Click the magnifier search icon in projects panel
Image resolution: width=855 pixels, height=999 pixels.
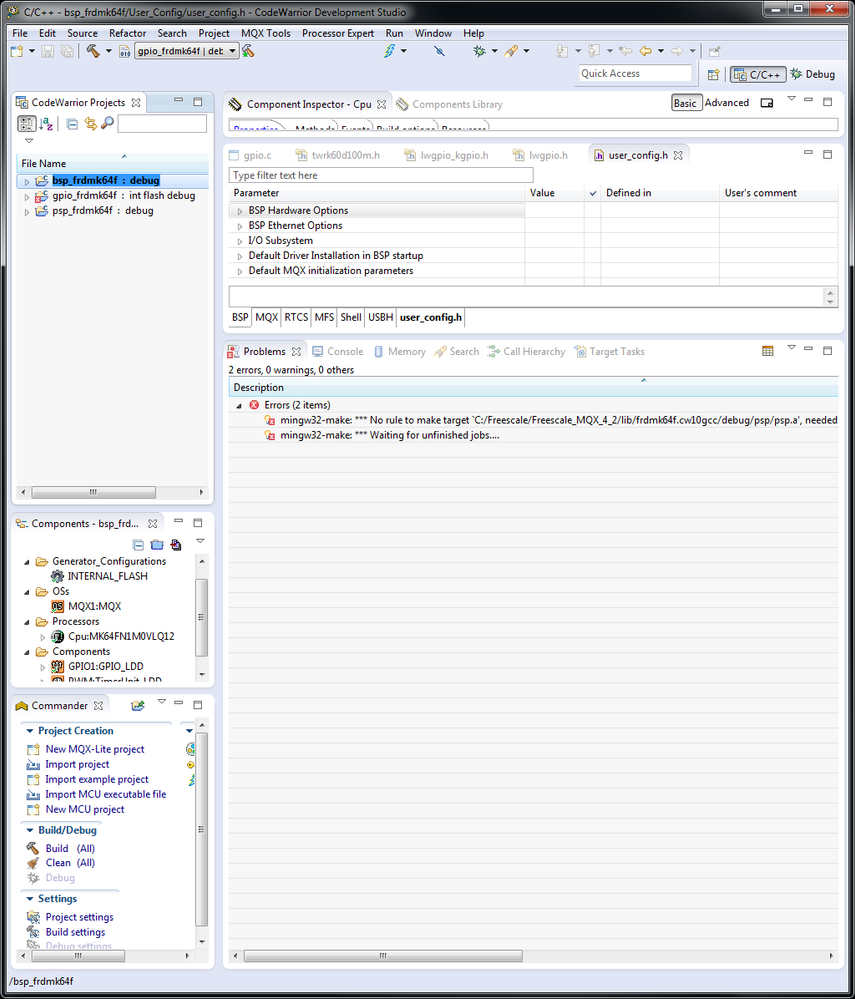[x=107, y=123]
